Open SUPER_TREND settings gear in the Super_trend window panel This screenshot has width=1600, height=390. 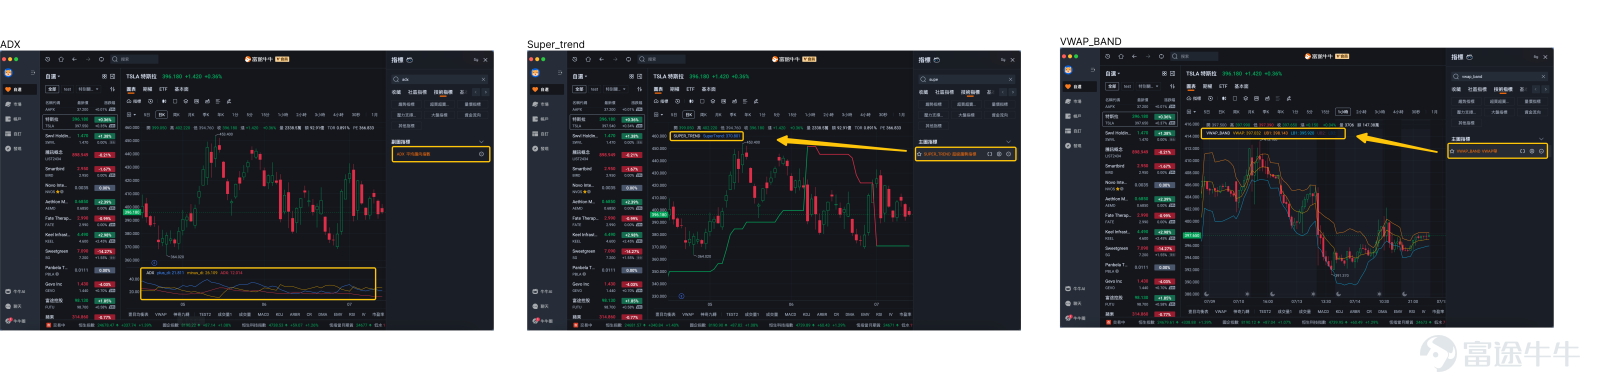tap(999, 154)
